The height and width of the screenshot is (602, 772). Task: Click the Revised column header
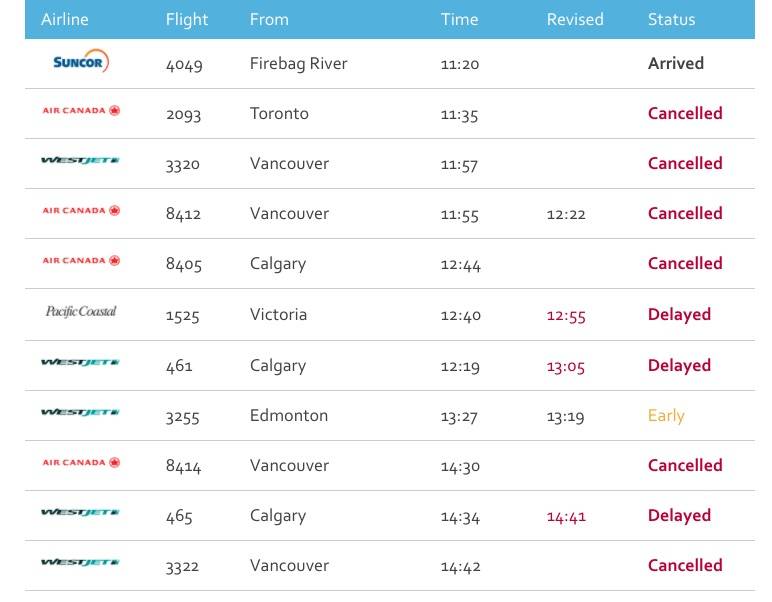[575, 19]
